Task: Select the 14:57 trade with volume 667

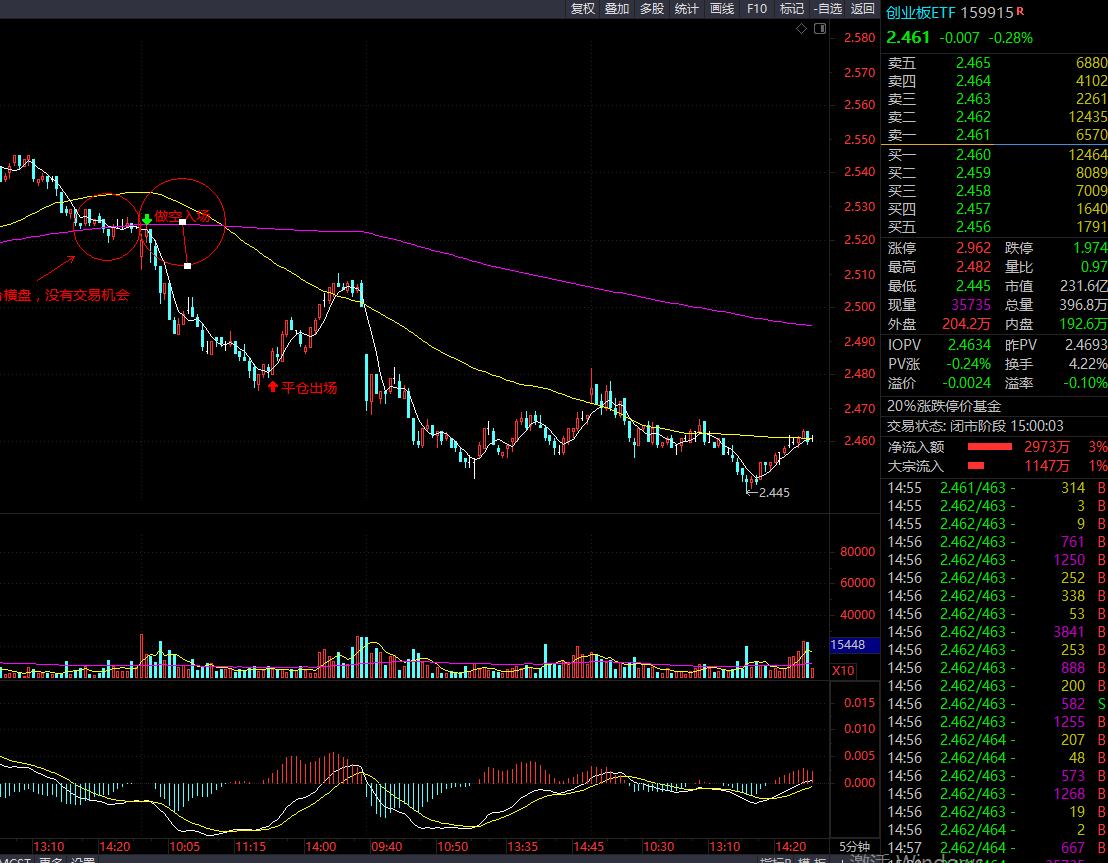Action: [x=996, y=847]
